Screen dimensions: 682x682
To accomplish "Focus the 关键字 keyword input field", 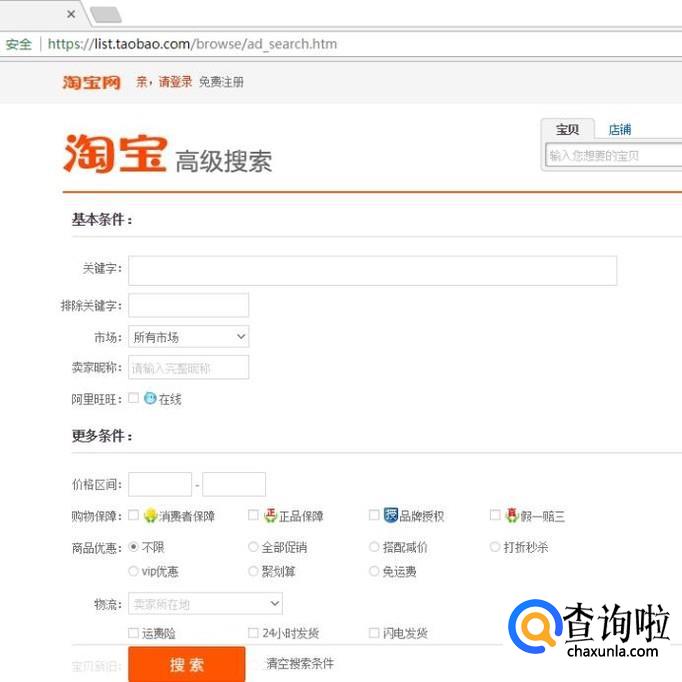I will 373,271.
